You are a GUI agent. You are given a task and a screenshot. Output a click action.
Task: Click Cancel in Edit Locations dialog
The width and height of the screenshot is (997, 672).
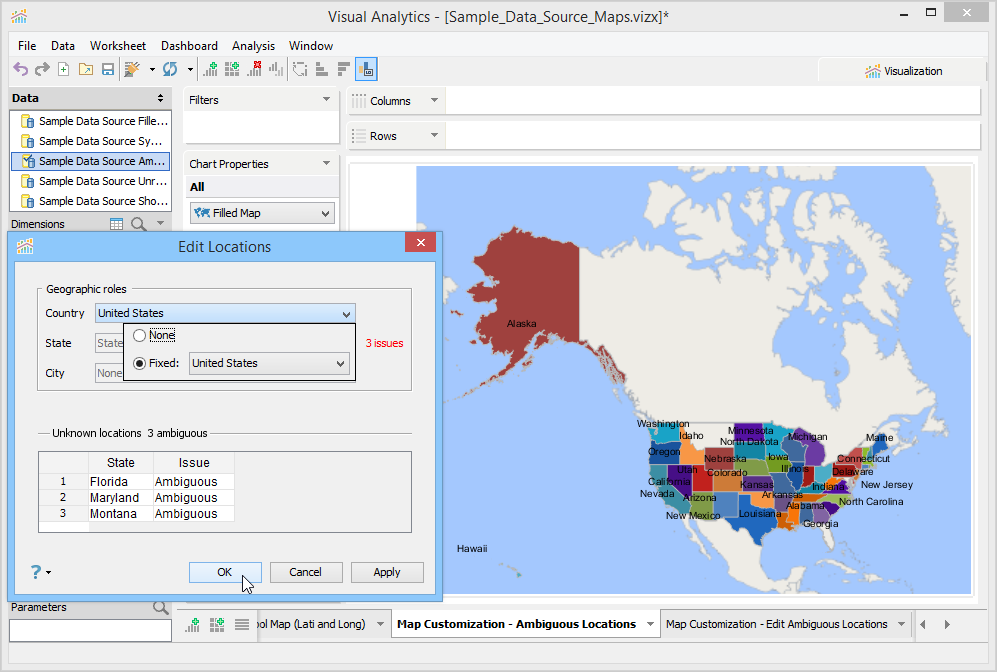(x=306, y=572)
